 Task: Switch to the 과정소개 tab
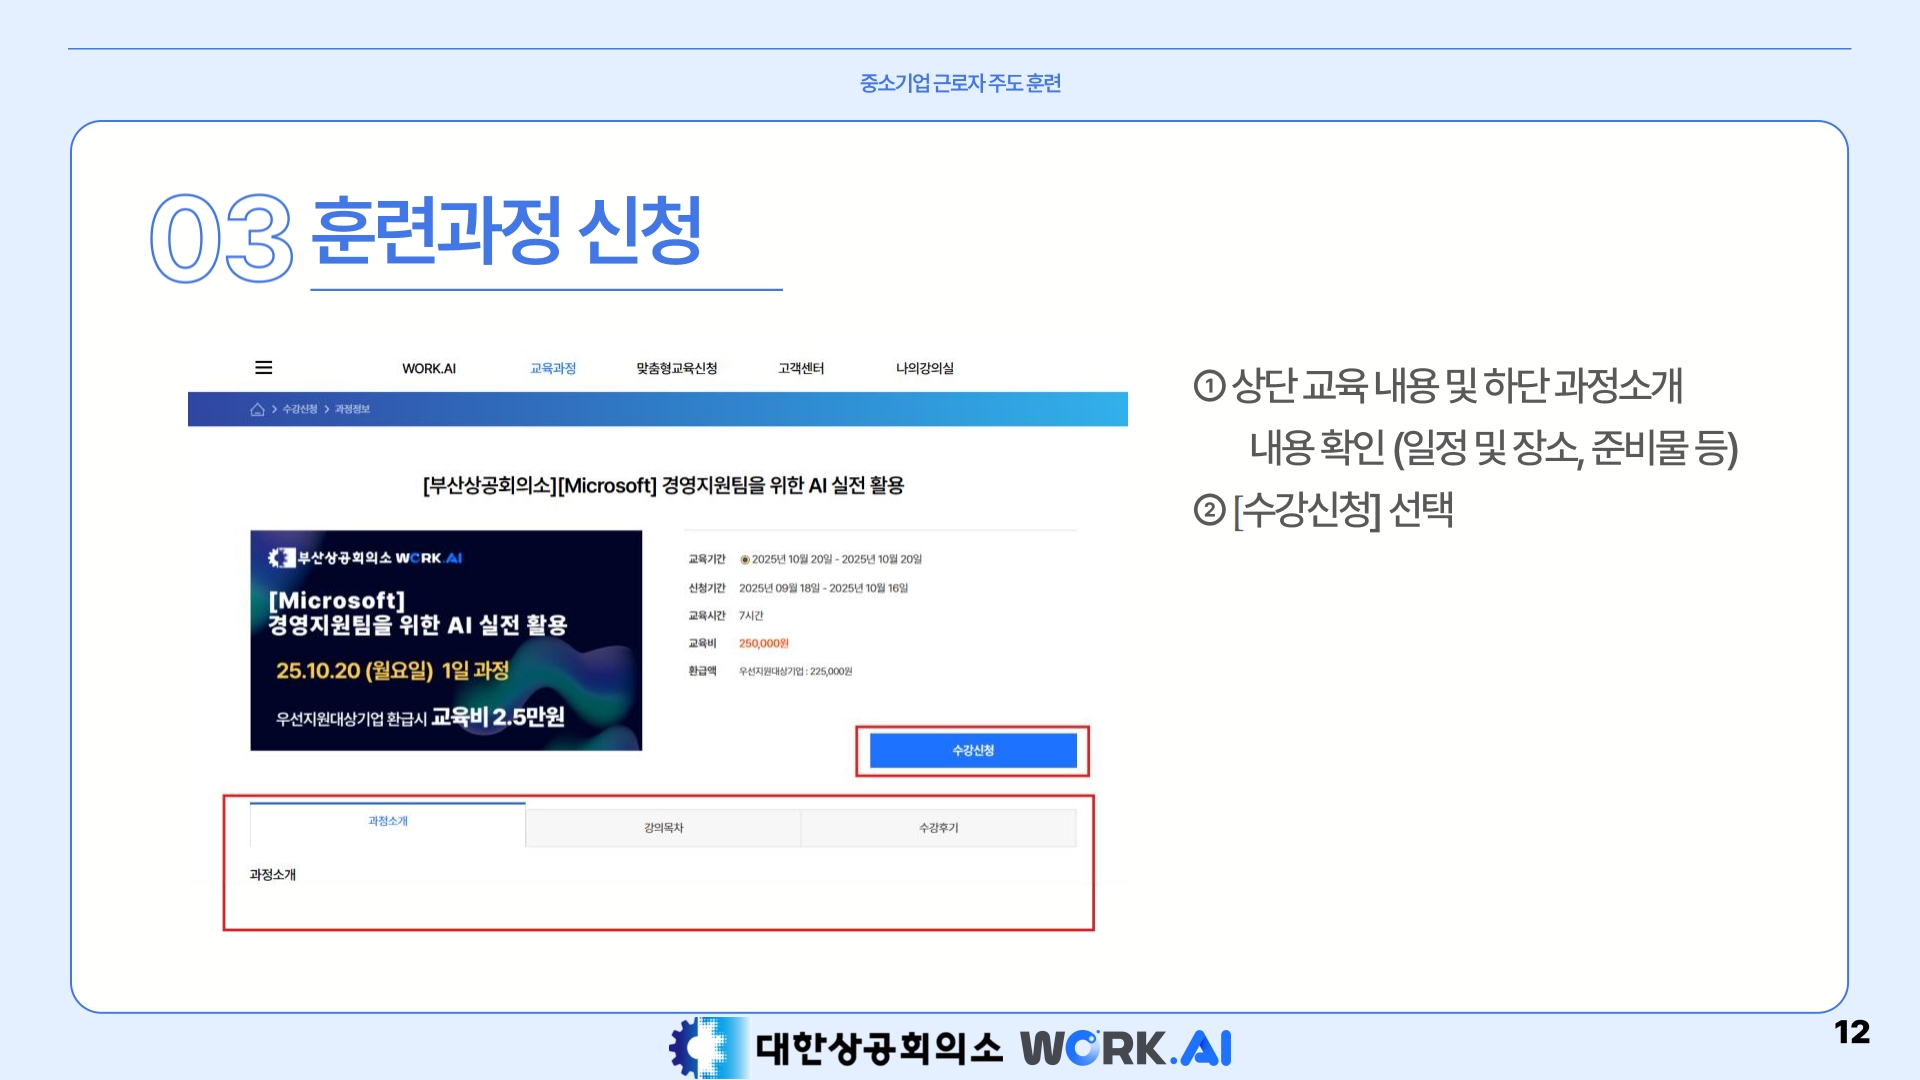[x=388, y=822]
